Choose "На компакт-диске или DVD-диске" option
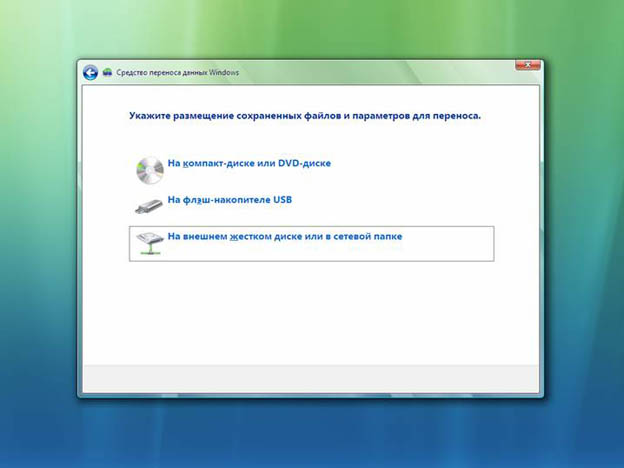Viewport: 624px width, 468px height. [x=249, y=163]
